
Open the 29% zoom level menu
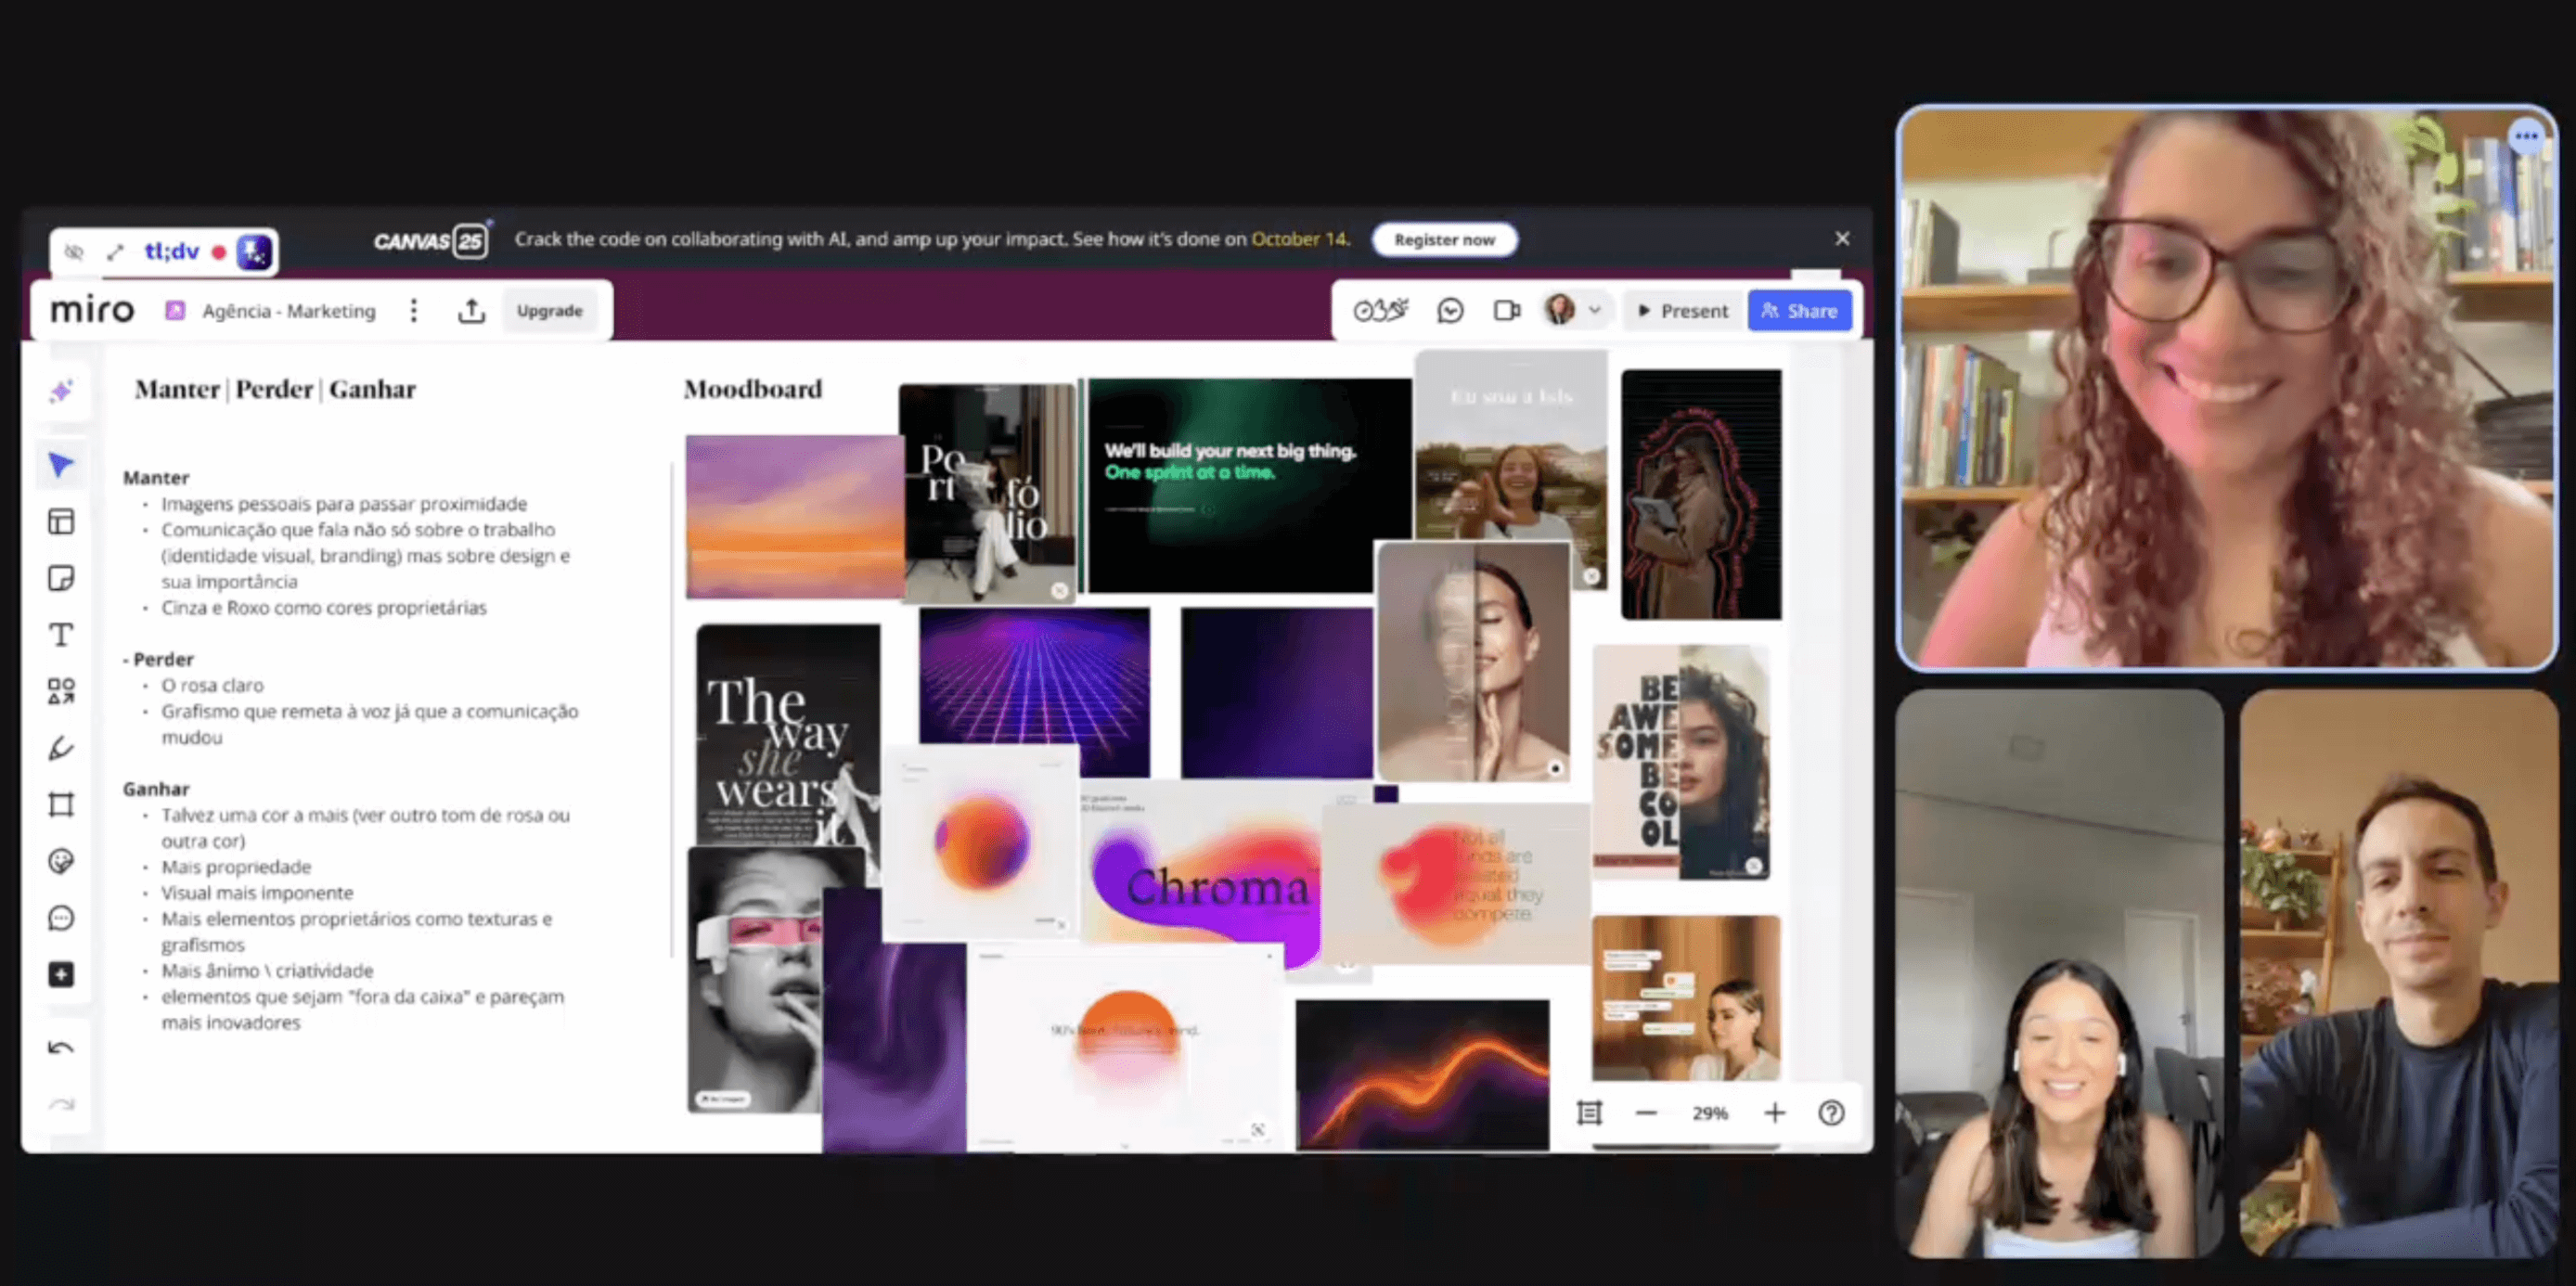coord(1709,1113)
